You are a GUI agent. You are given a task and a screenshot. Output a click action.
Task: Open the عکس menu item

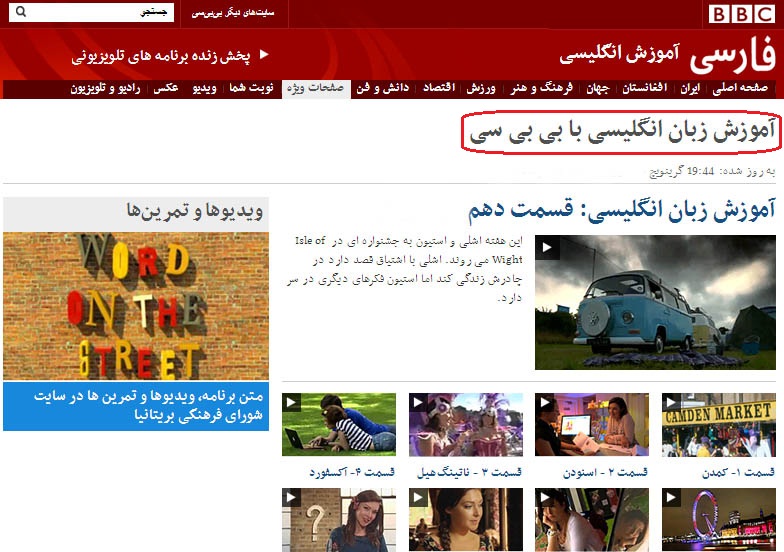(x=166, y=88)
